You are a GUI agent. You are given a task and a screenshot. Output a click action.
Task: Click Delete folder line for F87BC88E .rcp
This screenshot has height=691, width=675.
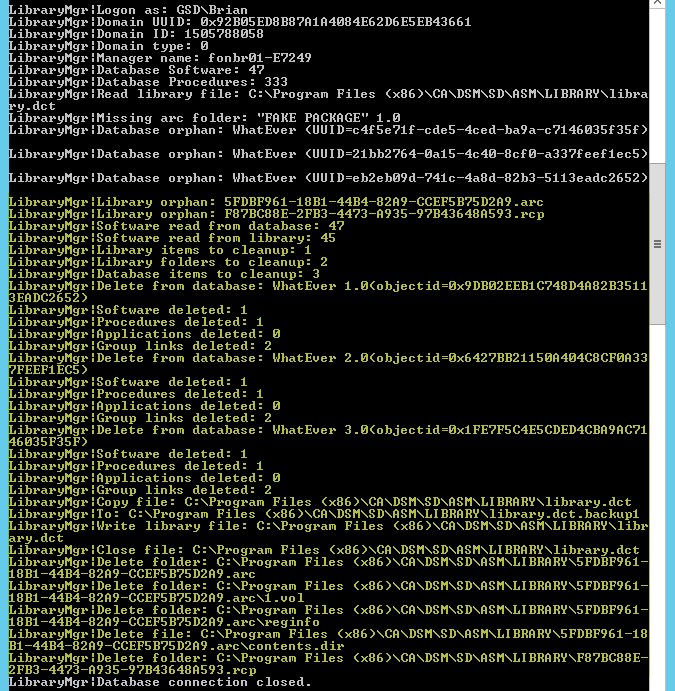click(x=328, y=664)
